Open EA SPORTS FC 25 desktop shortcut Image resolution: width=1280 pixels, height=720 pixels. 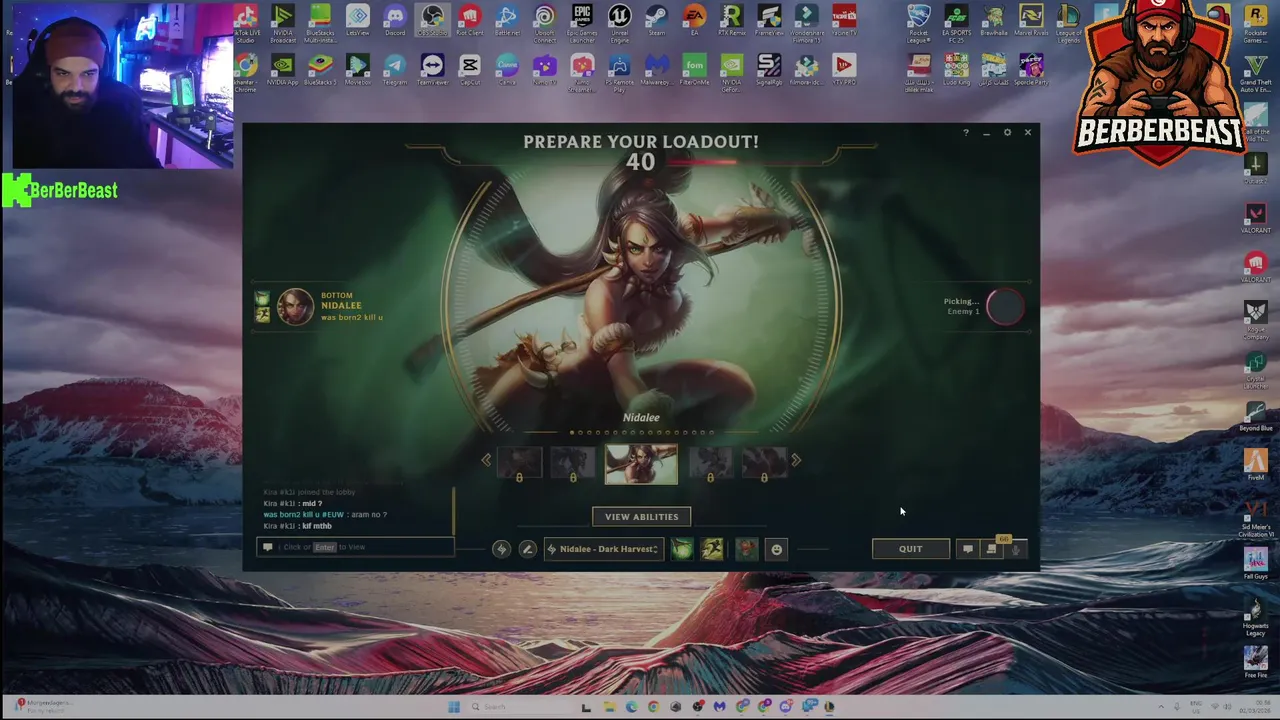[x=956, y=24]
